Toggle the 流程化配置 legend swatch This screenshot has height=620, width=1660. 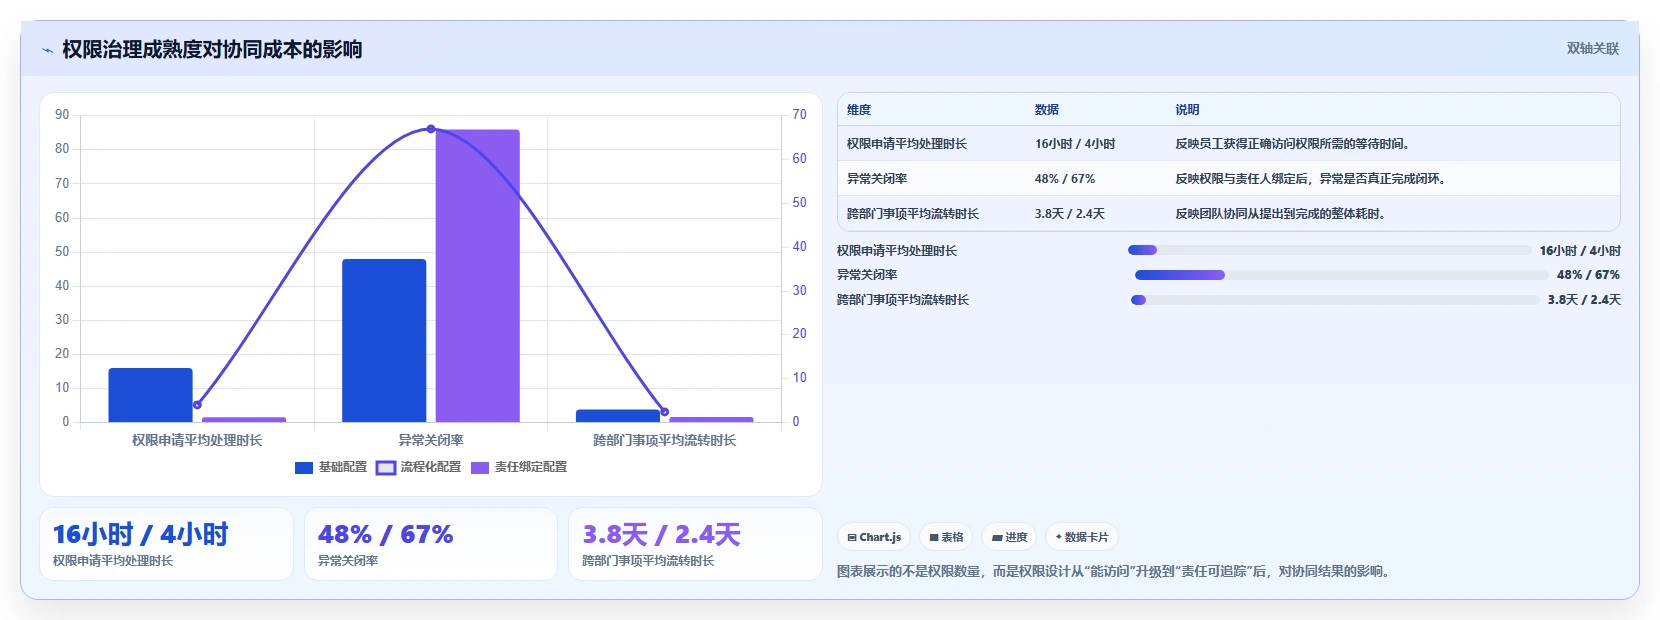click(386, 467)
